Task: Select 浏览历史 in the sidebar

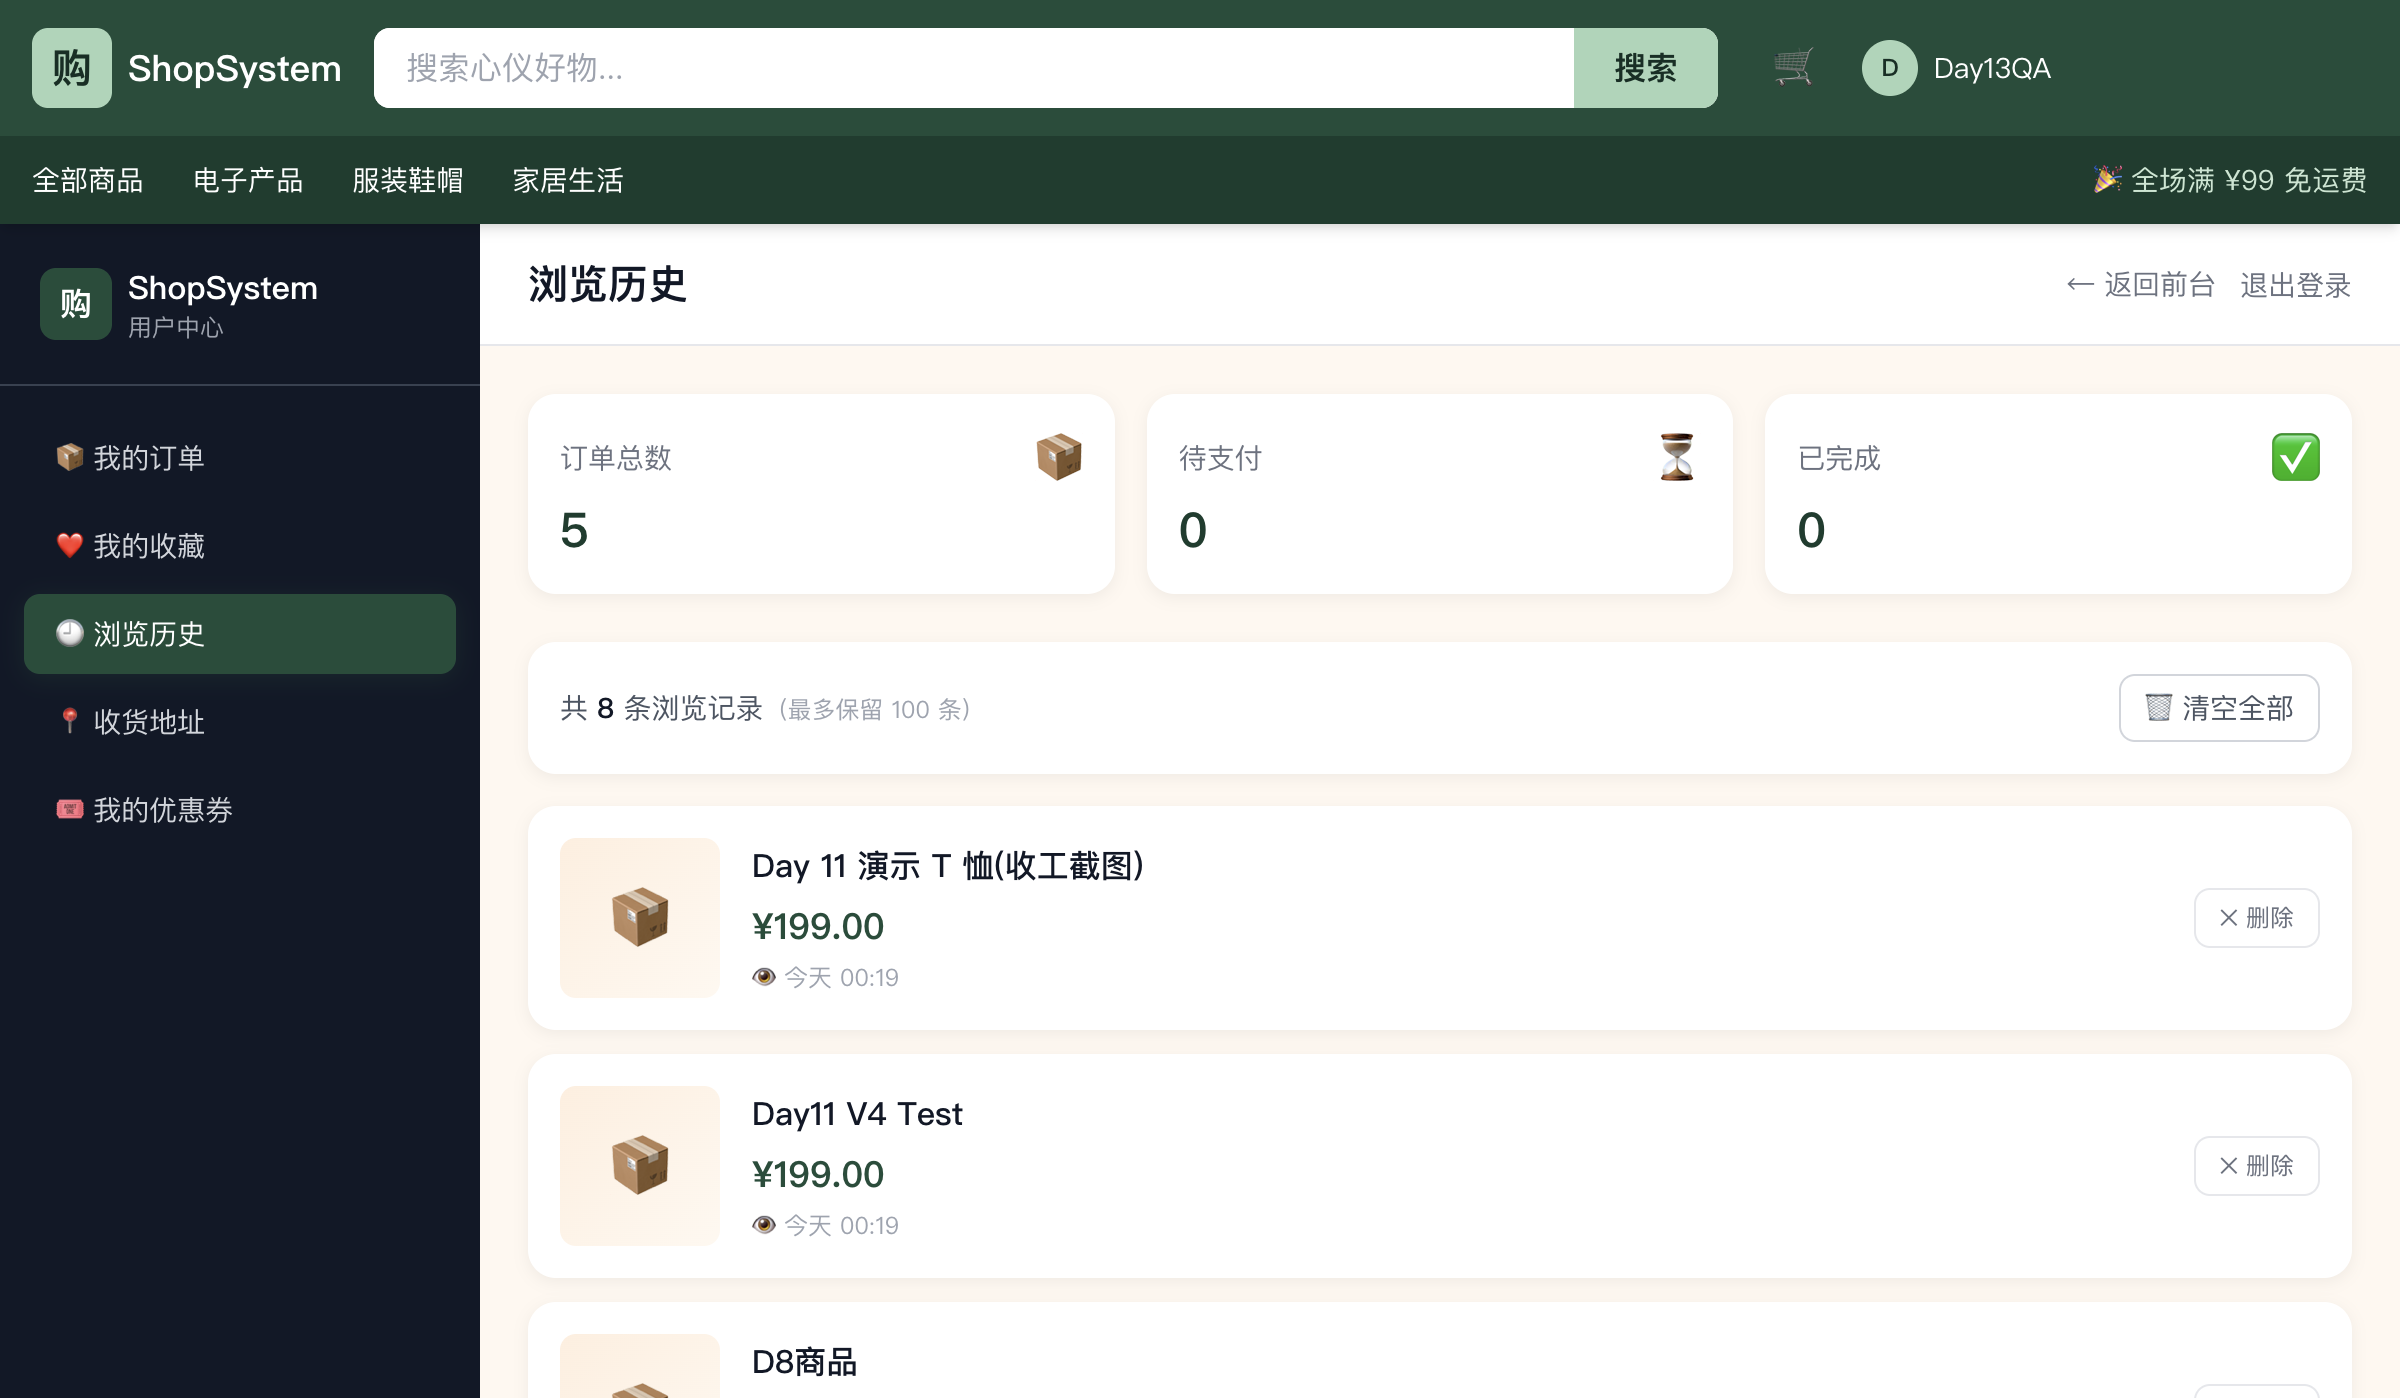Action: (240, 634)
